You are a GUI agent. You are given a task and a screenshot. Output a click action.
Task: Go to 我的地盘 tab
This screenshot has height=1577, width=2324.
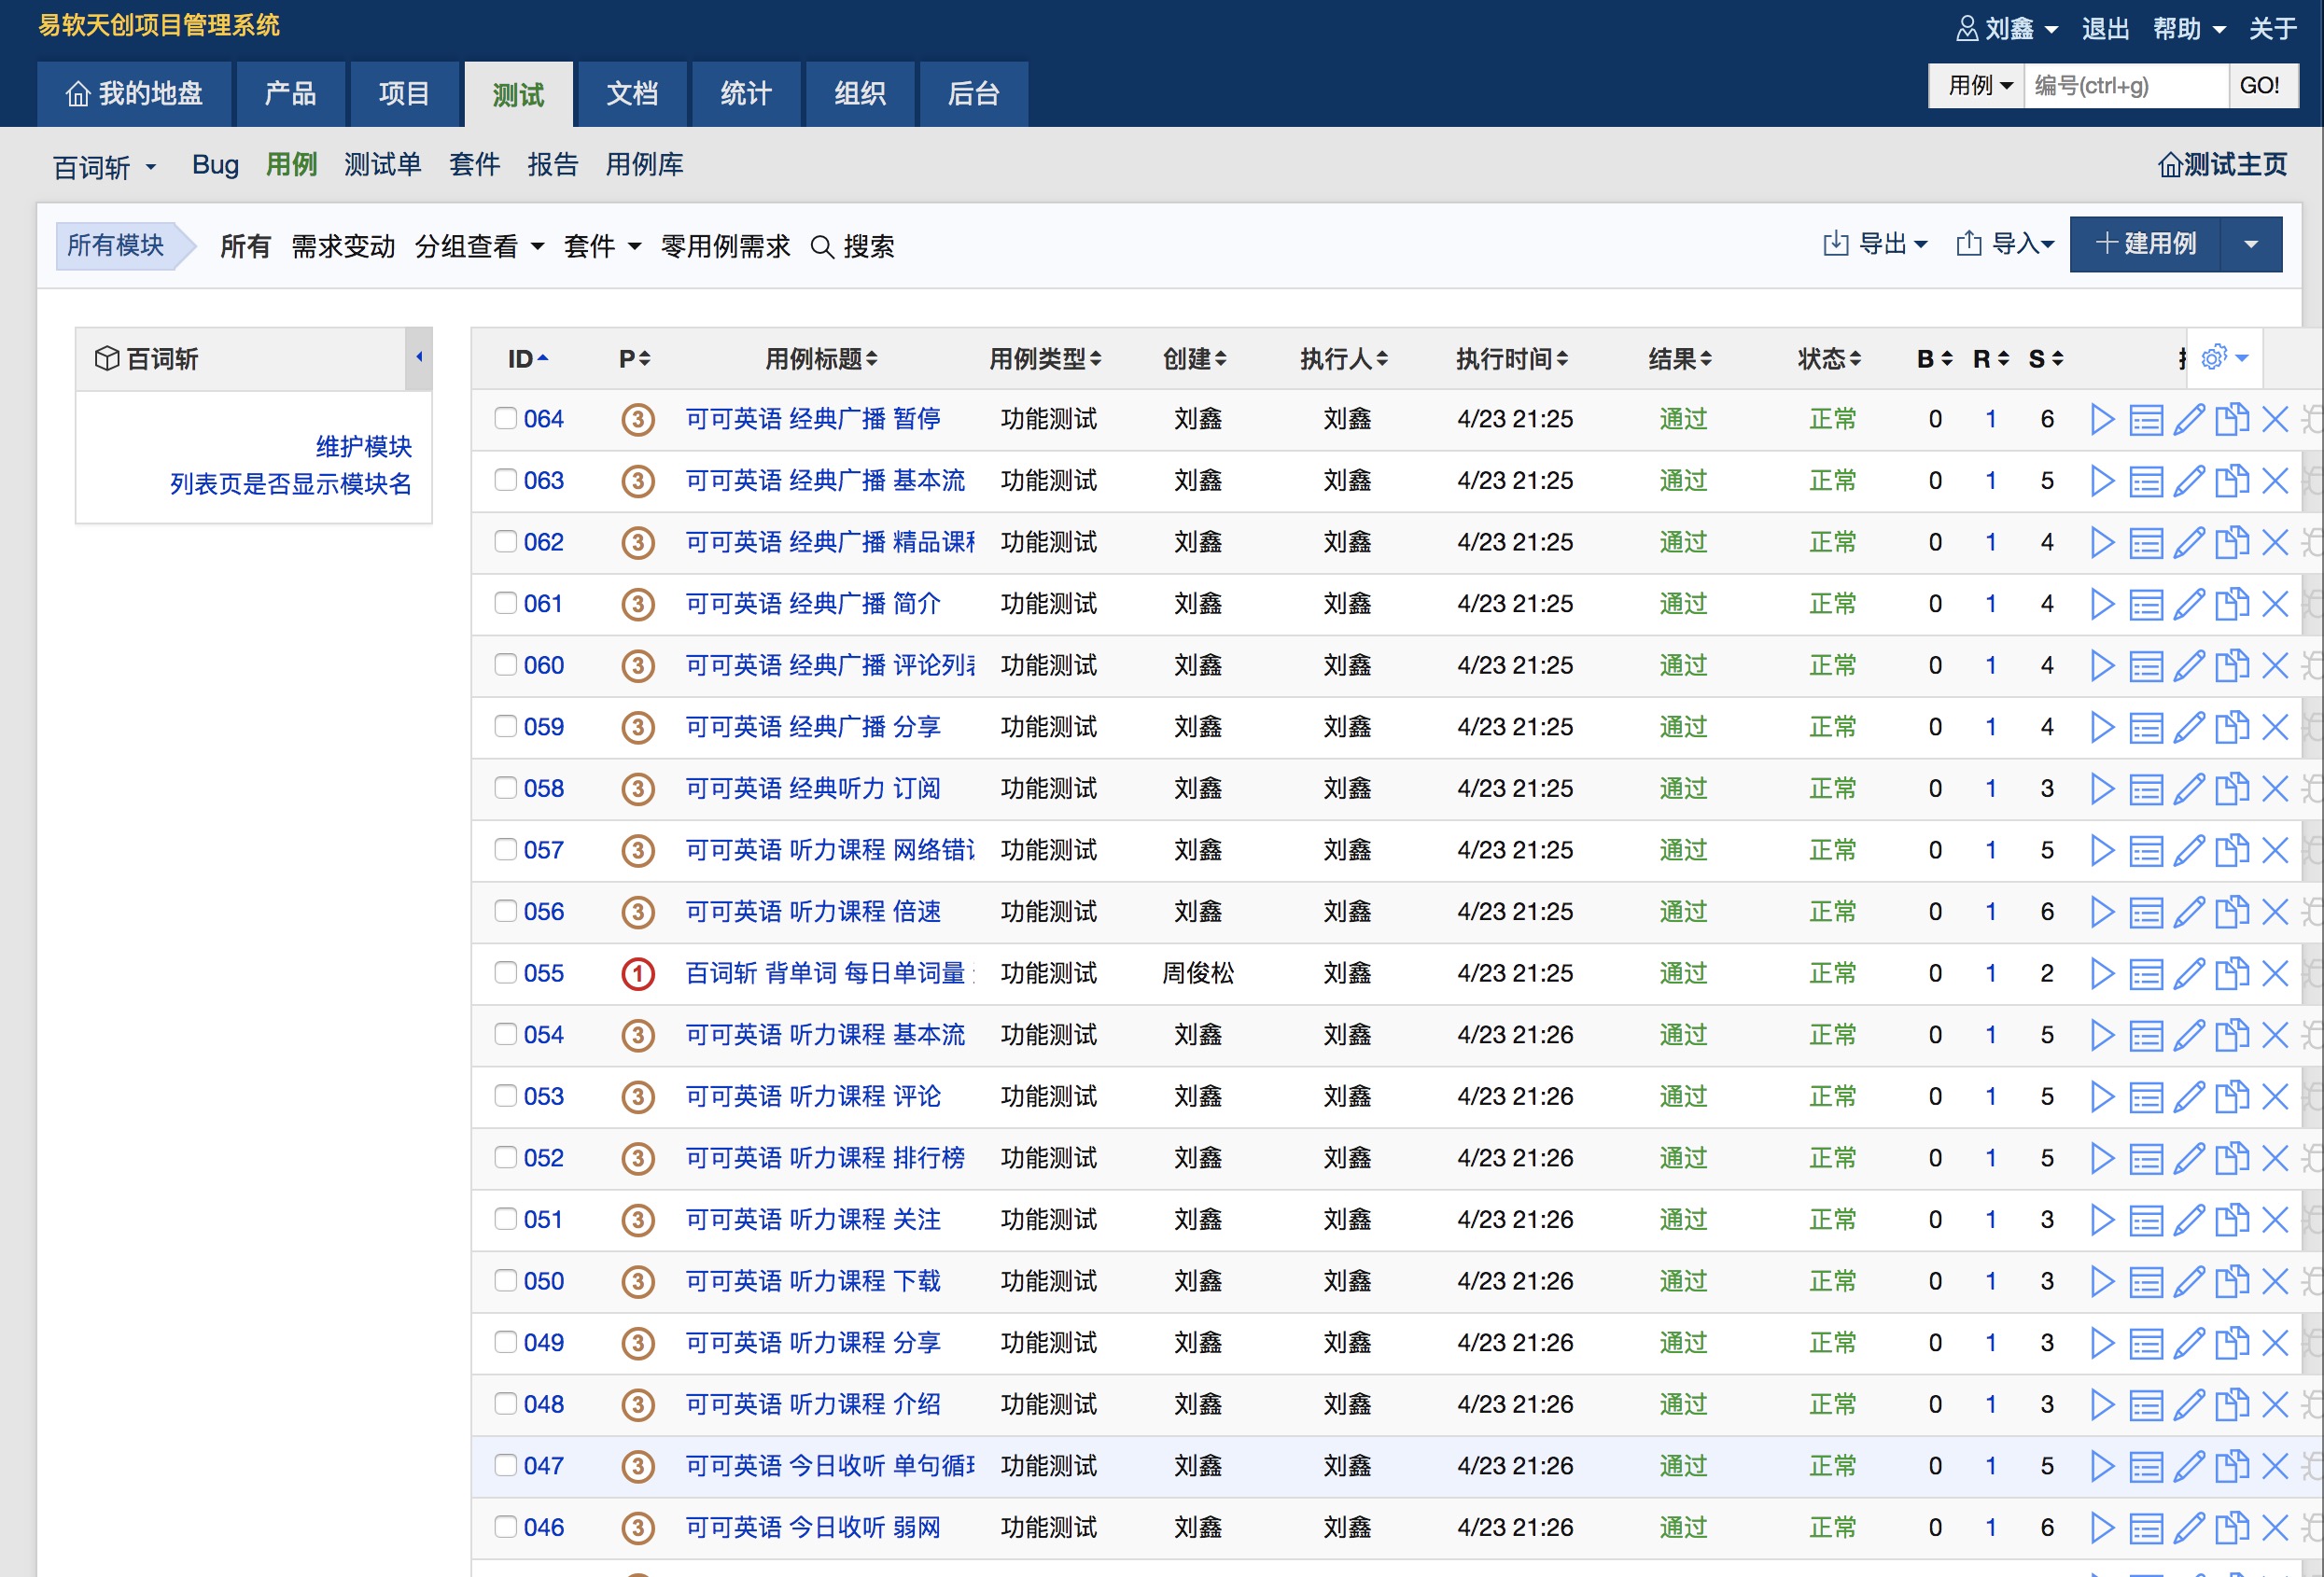tap(134, 94)
